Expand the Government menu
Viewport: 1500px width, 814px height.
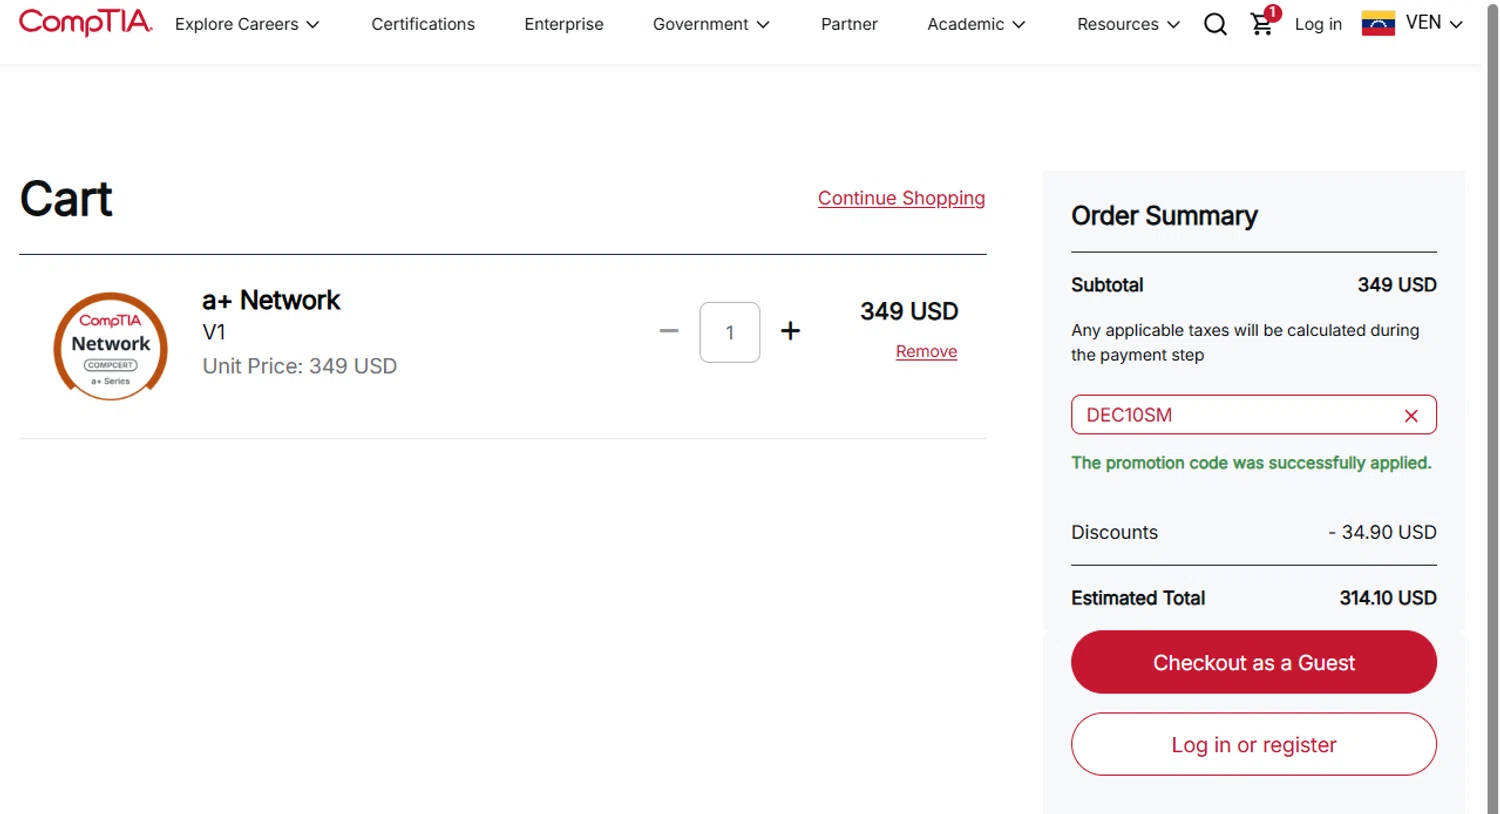[711, 24]
